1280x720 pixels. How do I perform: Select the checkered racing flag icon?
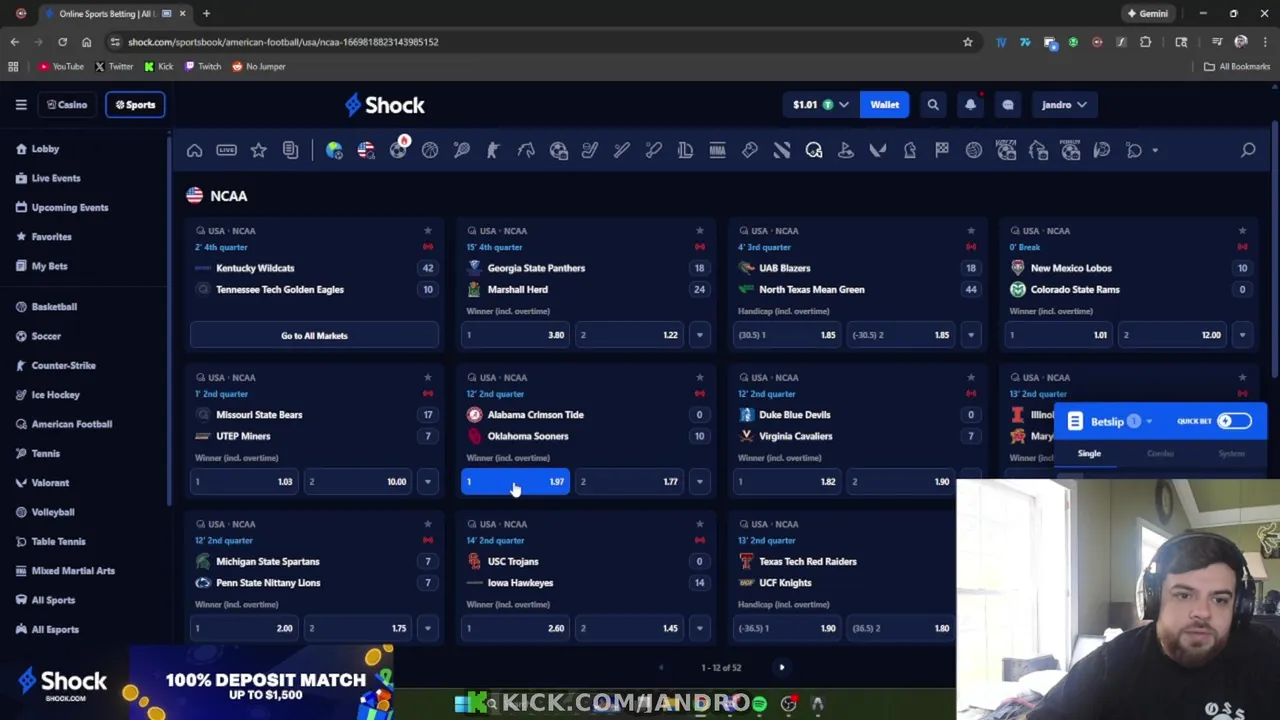point(942,150)
